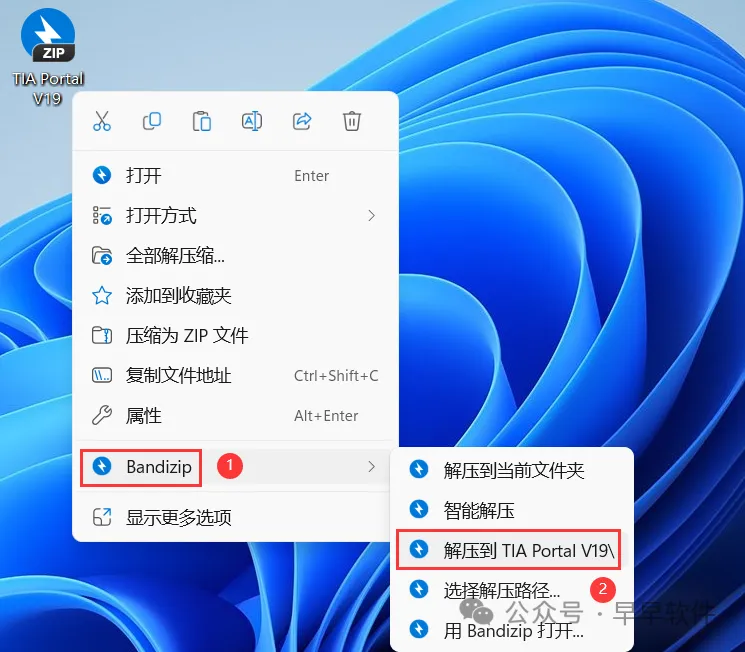This screenshot has width=745, height=652.
Task: Click the Copy icon in context menu
Action: [x=152, y=121]
